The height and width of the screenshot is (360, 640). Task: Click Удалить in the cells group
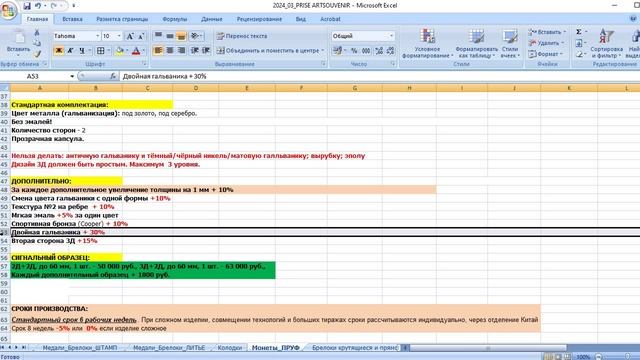tap(546, 43)
